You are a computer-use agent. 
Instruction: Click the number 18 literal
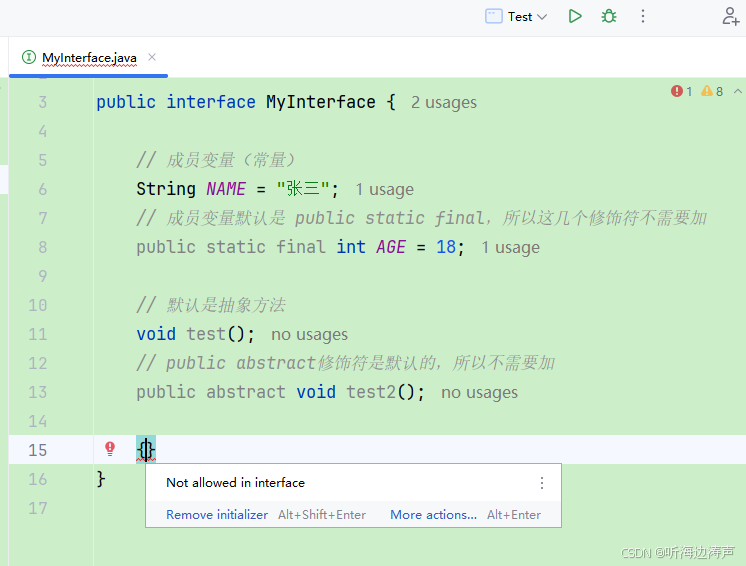coord(446,247)
